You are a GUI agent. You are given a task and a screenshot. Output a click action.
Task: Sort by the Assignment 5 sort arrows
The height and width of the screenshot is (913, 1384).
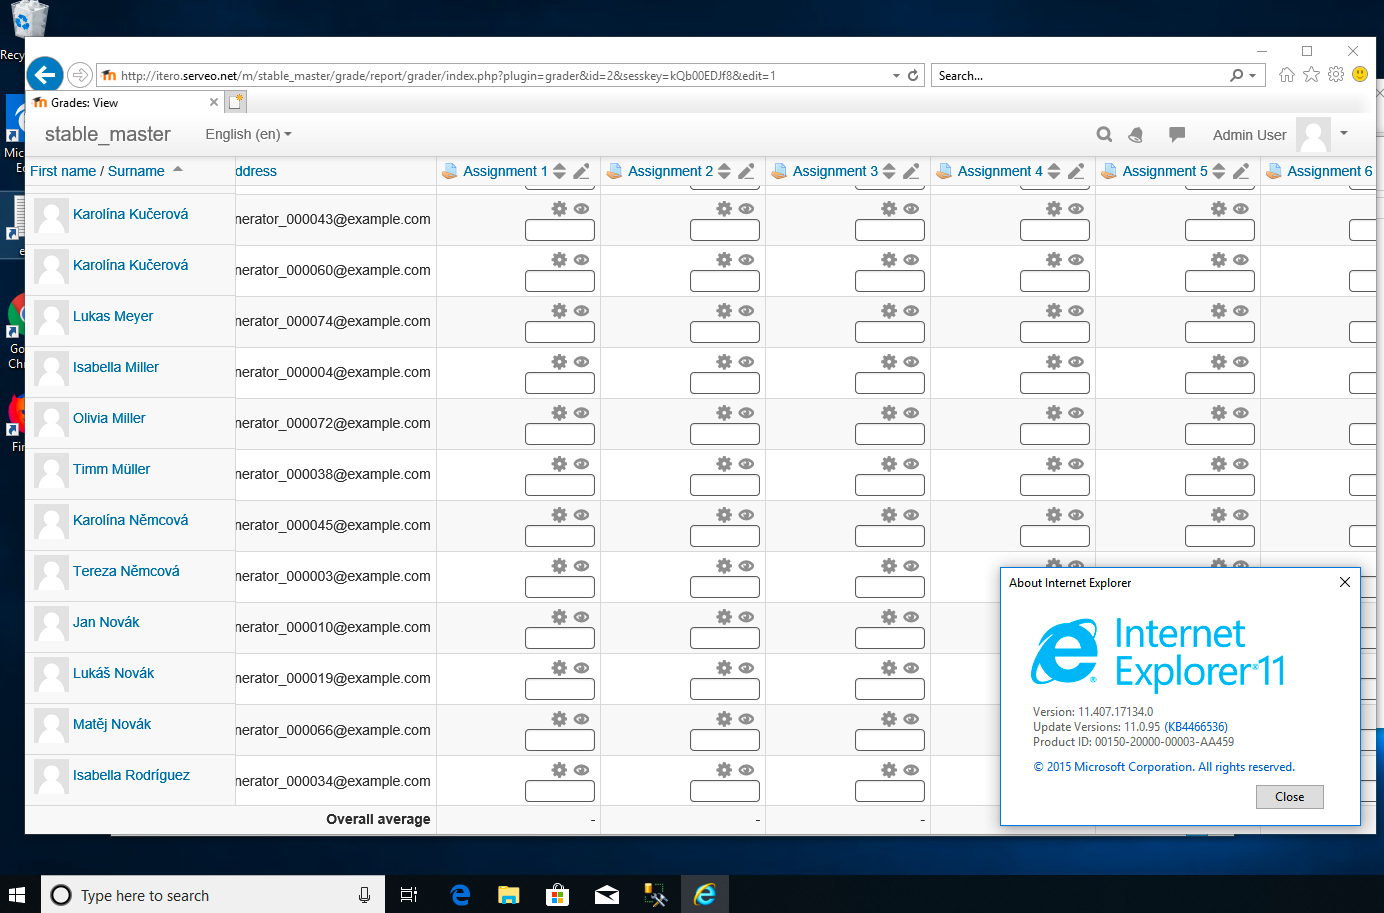(x=1219, y=171)
